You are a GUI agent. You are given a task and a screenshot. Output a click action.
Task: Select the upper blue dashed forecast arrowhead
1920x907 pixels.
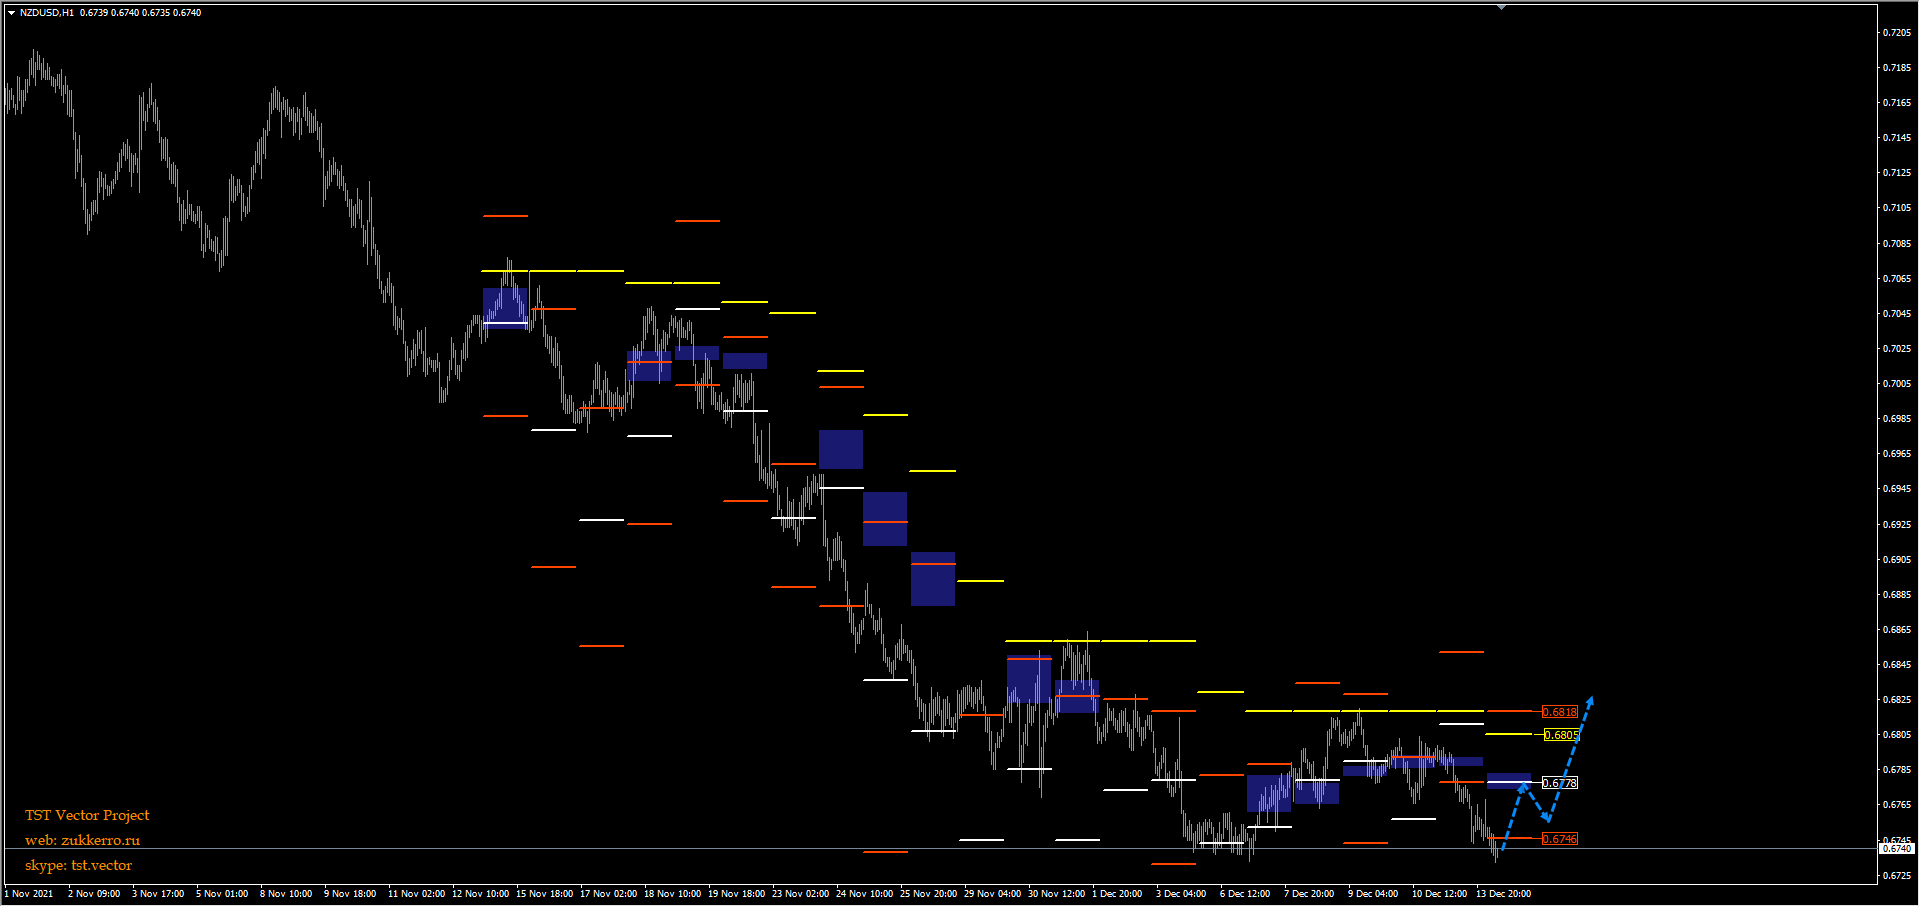click(x=1590, y=701)
